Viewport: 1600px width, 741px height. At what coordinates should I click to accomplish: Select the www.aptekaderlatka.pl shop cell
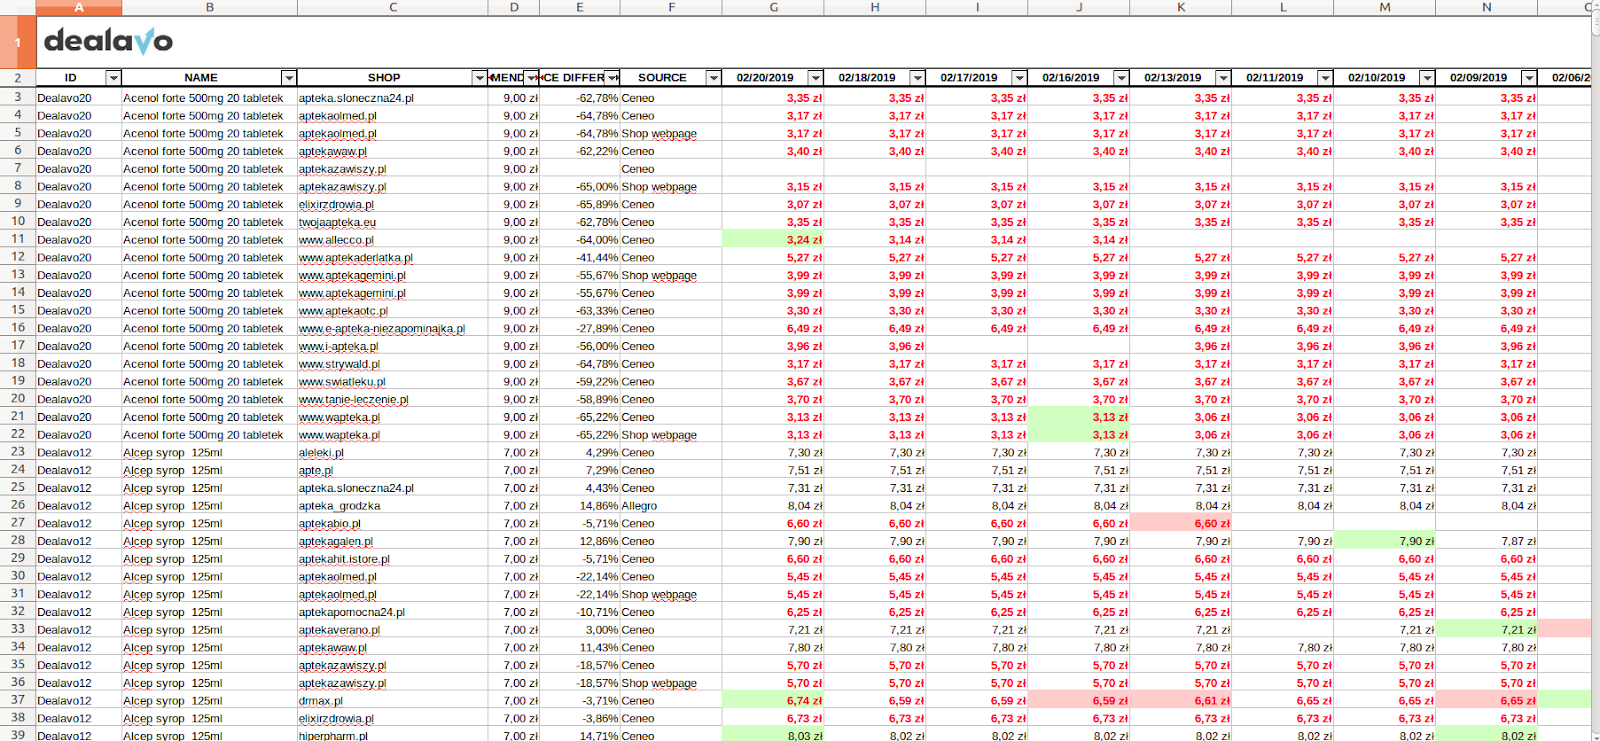click(x=392, y=257)
